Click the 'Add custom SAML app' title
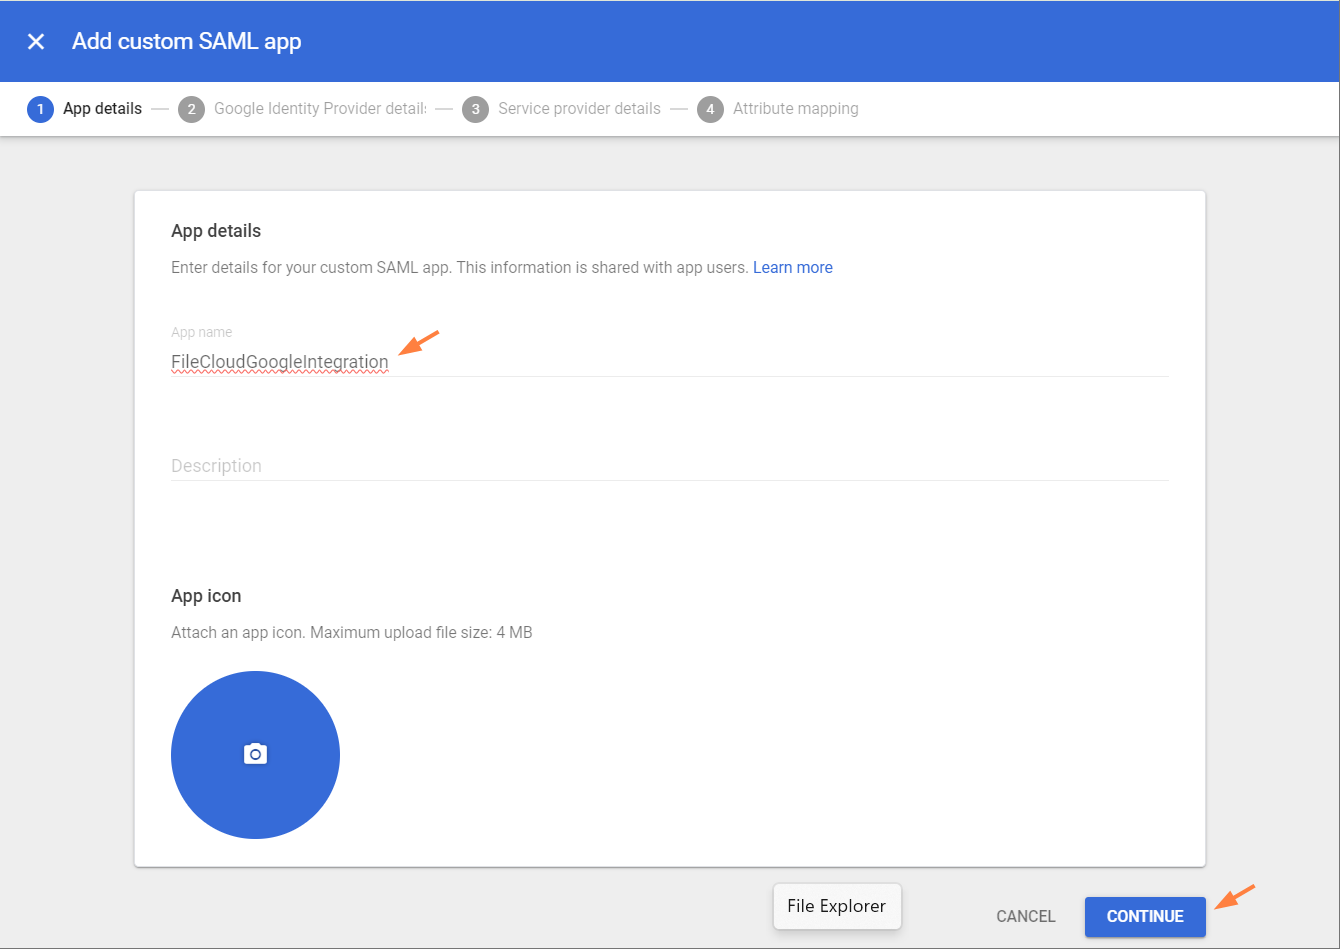The image size is (1340, 949). [186, 42]
